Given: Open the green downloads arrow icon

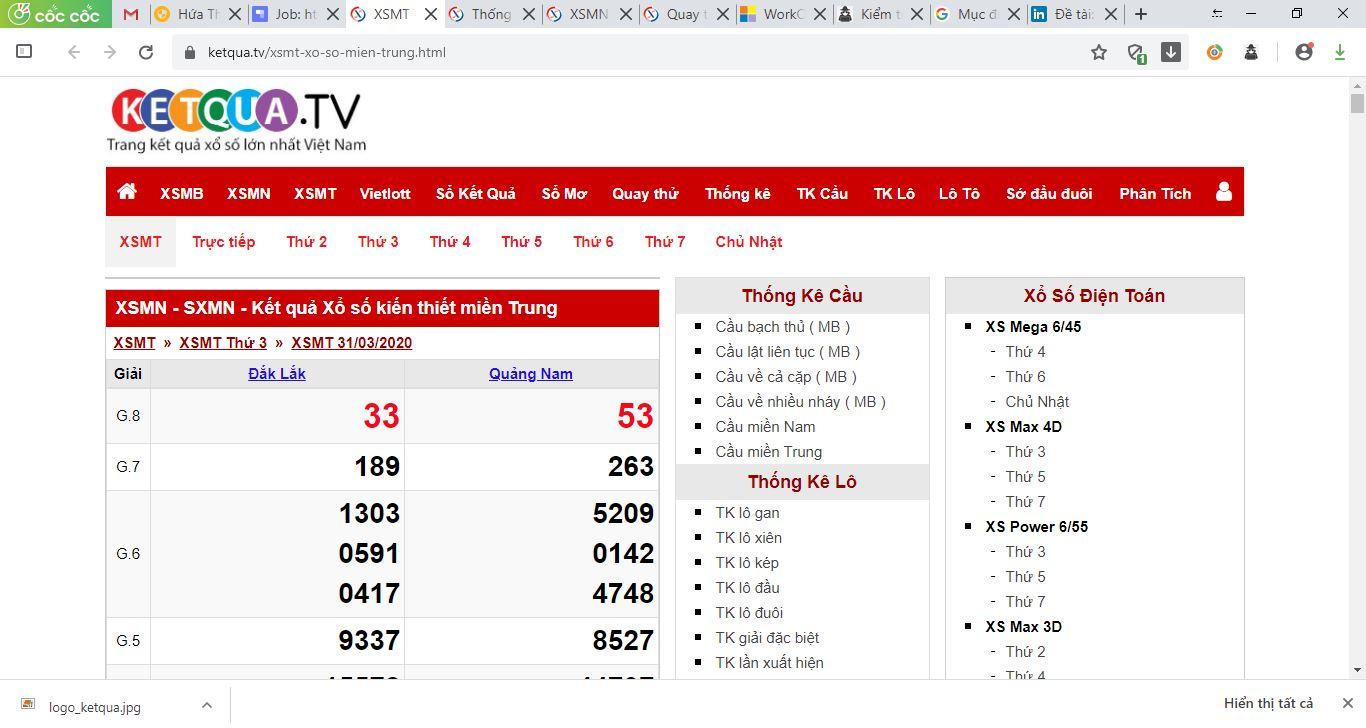Looking at the screenshot, I should pyautogui.click(x=1339, y=52).
